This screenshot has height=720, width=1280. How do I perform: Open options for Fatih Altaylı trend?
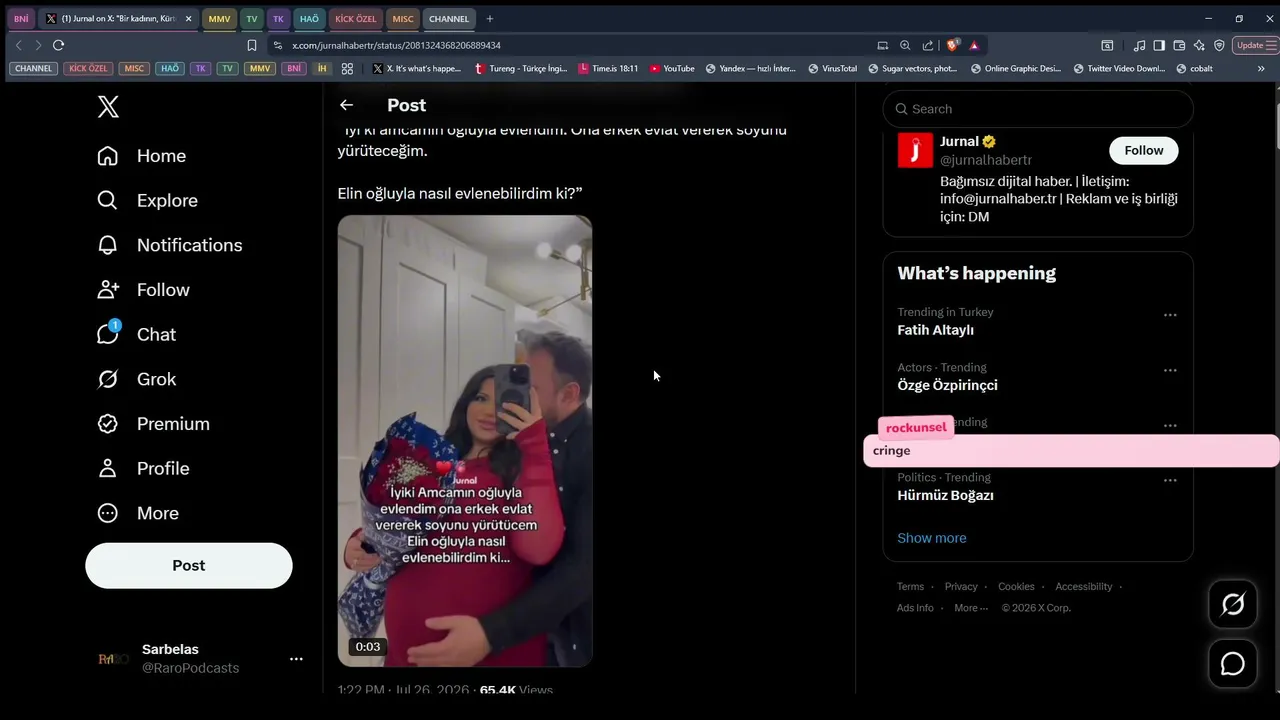click(1170, 315)
